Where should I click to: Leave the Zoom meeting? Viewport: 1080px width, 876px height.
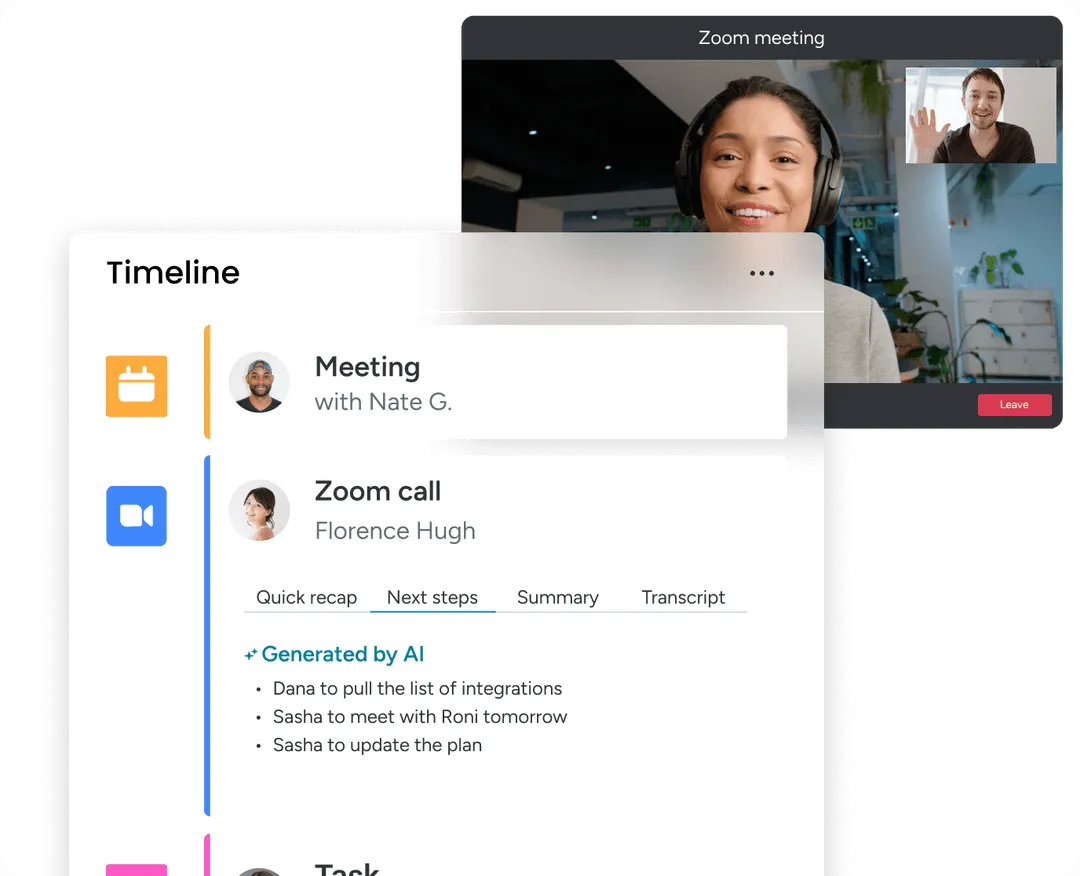click(1015, 404)
